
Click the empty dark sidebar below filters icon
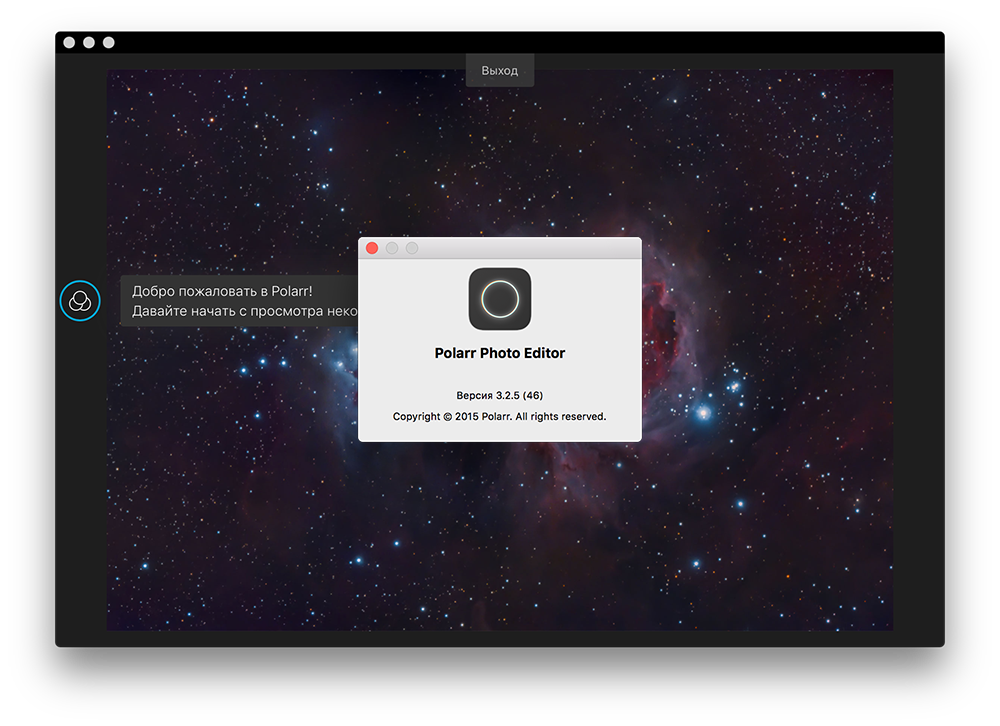pyautogui.click(x=80, y=480)
